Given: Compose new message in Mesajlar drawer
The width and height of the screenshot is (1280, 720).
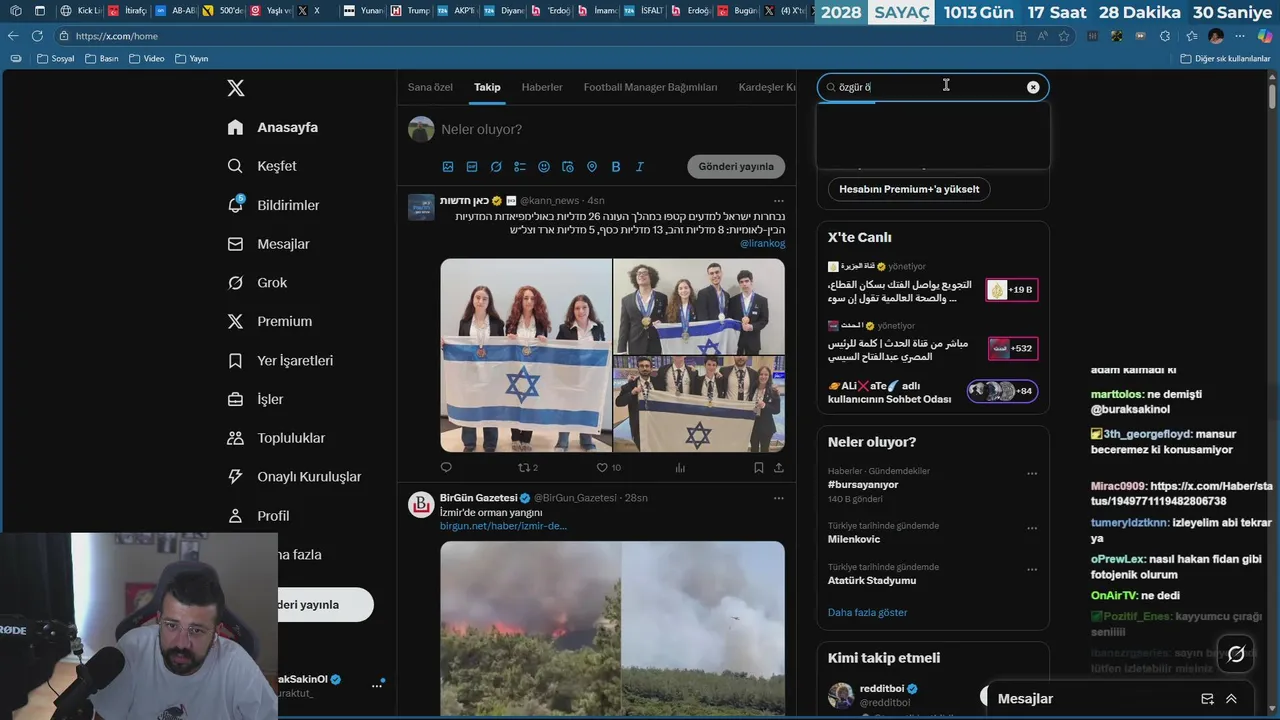Looking at the screenshot, I should [x=1207, y=699].
